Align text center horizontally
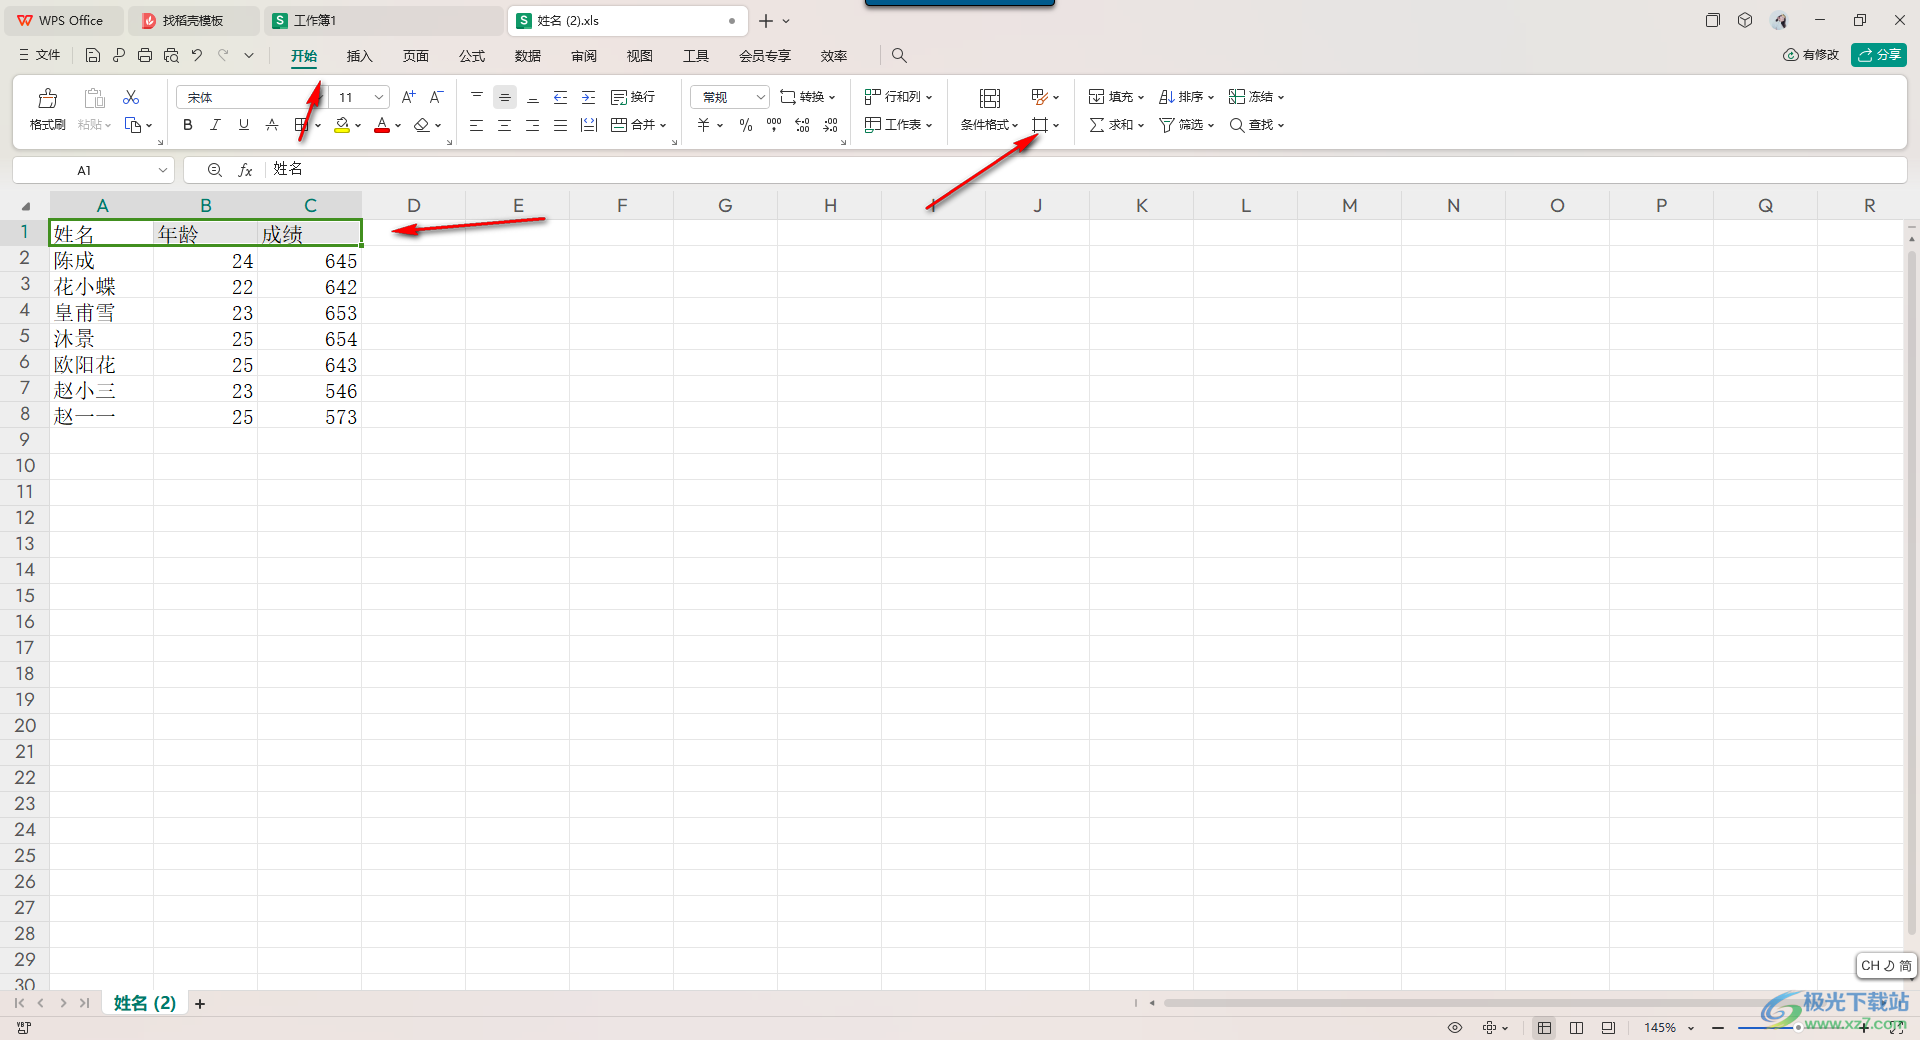Screen dimensions: 1920x1040 click(x=505, y=125)
